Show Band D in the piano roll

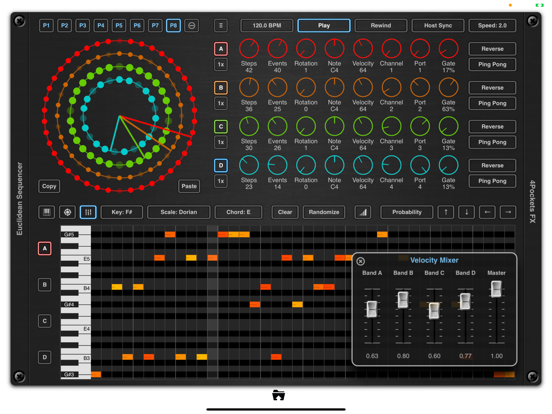coord(45,357)
